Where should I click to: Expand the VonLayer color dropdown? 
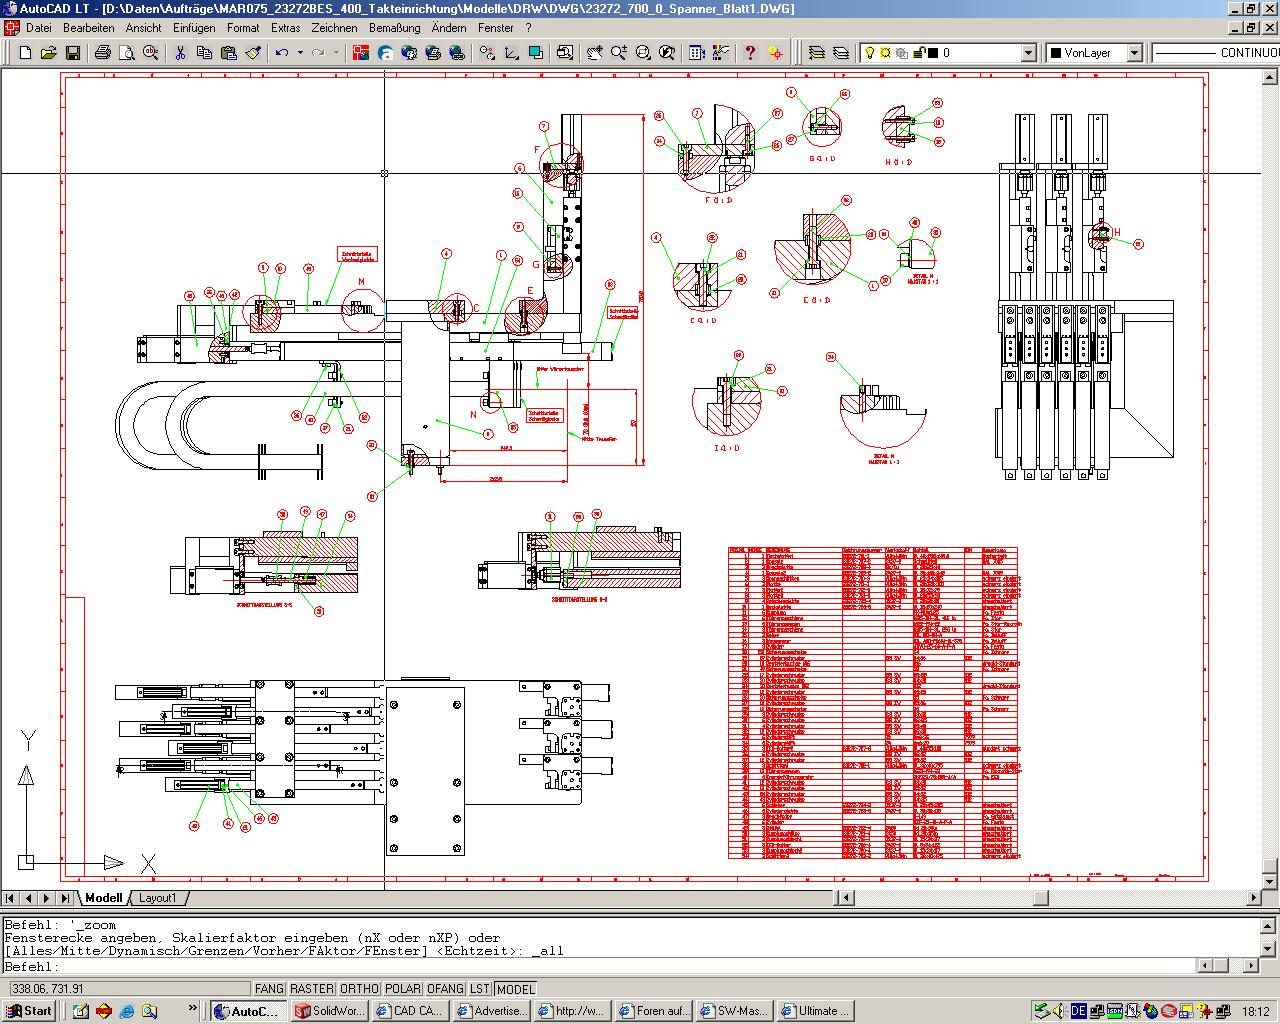[1134, 53]
